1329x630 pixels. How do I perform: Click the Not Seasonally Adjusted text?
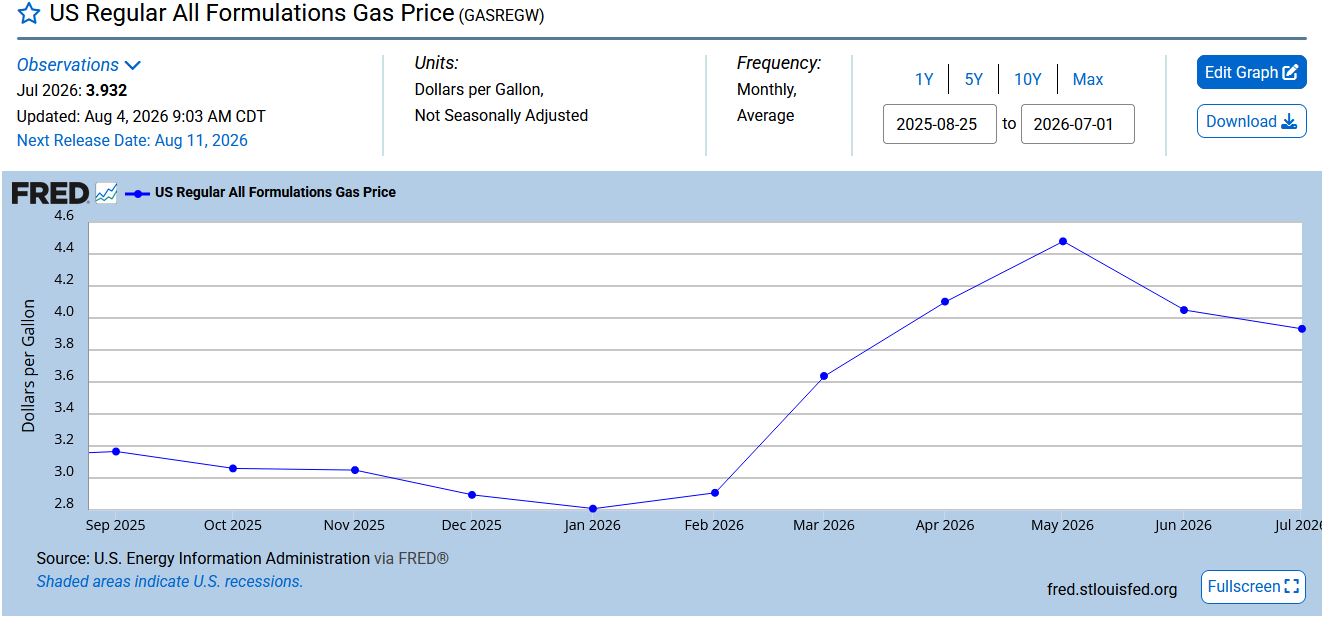point(501,116)
